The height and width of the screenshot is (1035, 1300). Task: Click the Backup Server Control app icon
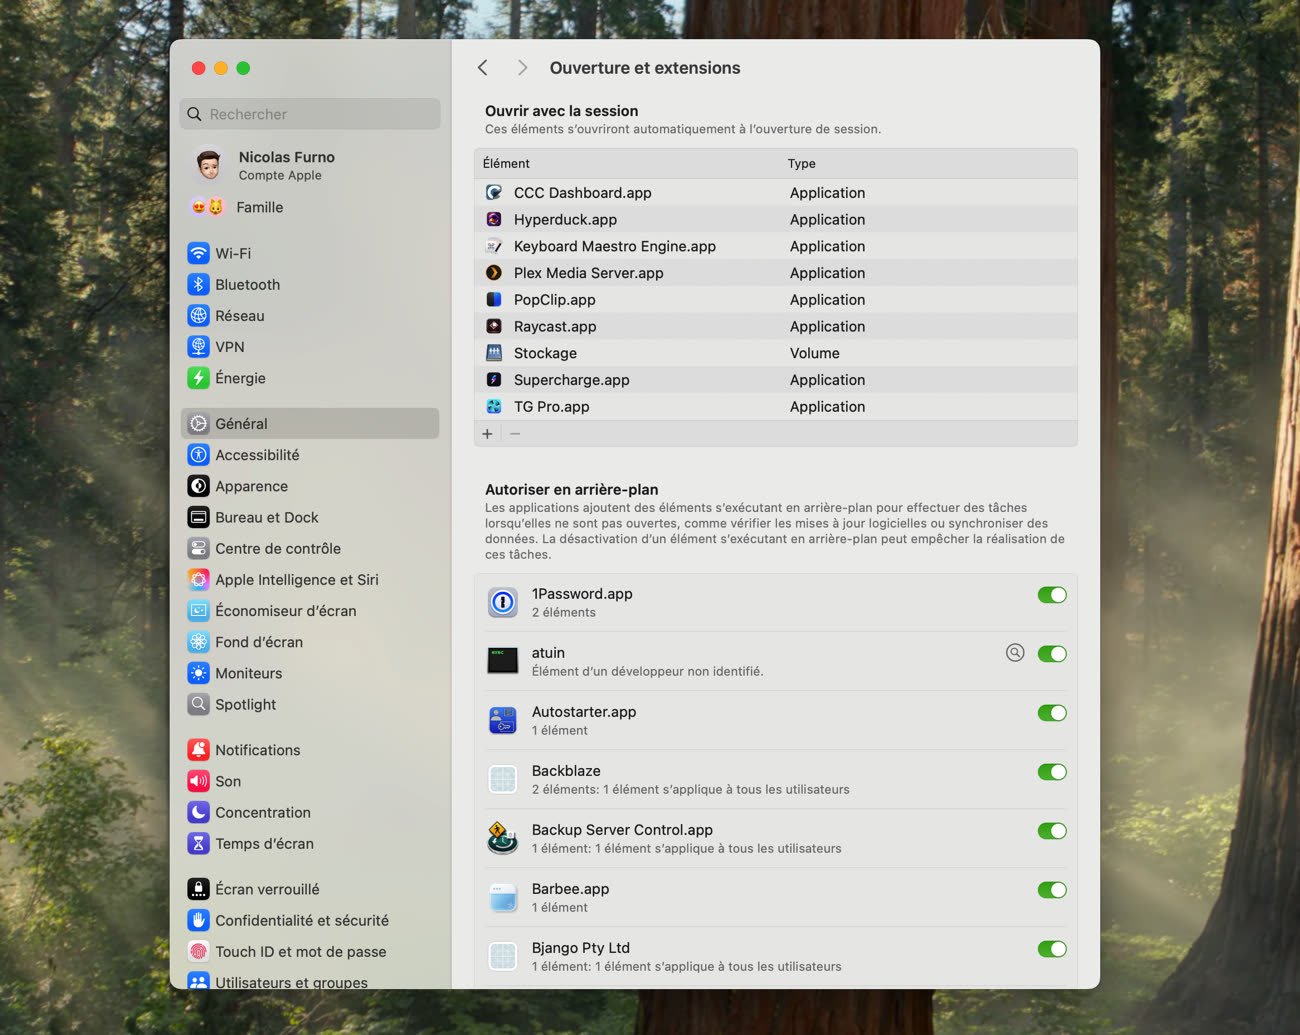pyautogui.click(x=503, y=838)
